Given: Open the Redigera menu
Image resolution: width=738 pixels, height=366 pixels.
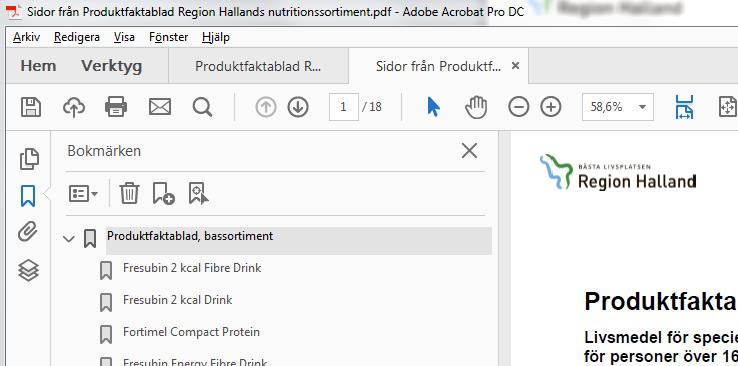Looking at the screenshot, I should tap(77, 37).
